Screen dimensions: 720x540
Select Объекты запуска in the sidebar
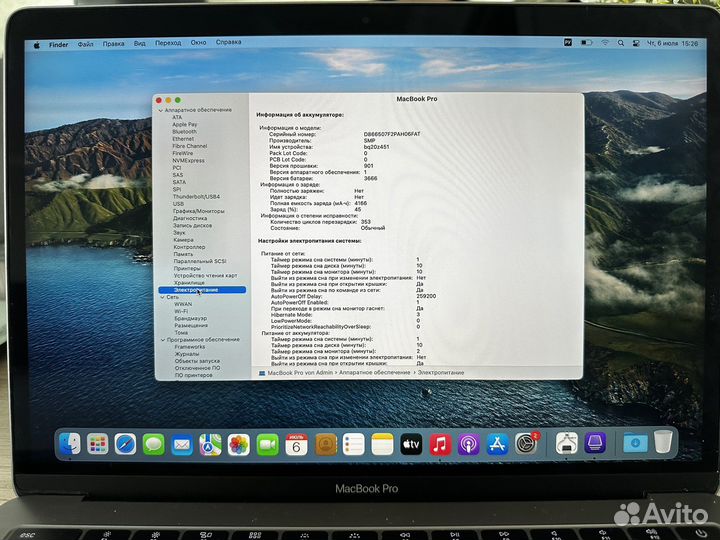tap(197, 361)
